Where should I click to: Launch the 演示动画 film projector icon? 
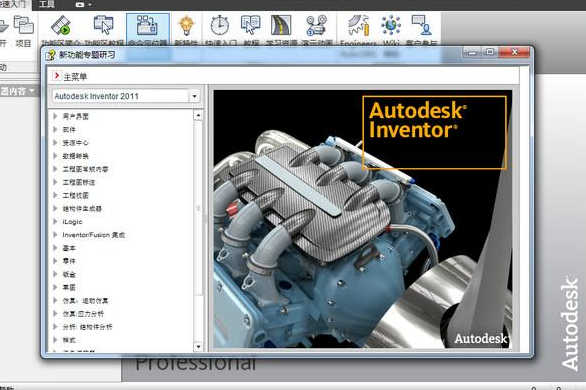pyautogui.click(x=316, y=26)
